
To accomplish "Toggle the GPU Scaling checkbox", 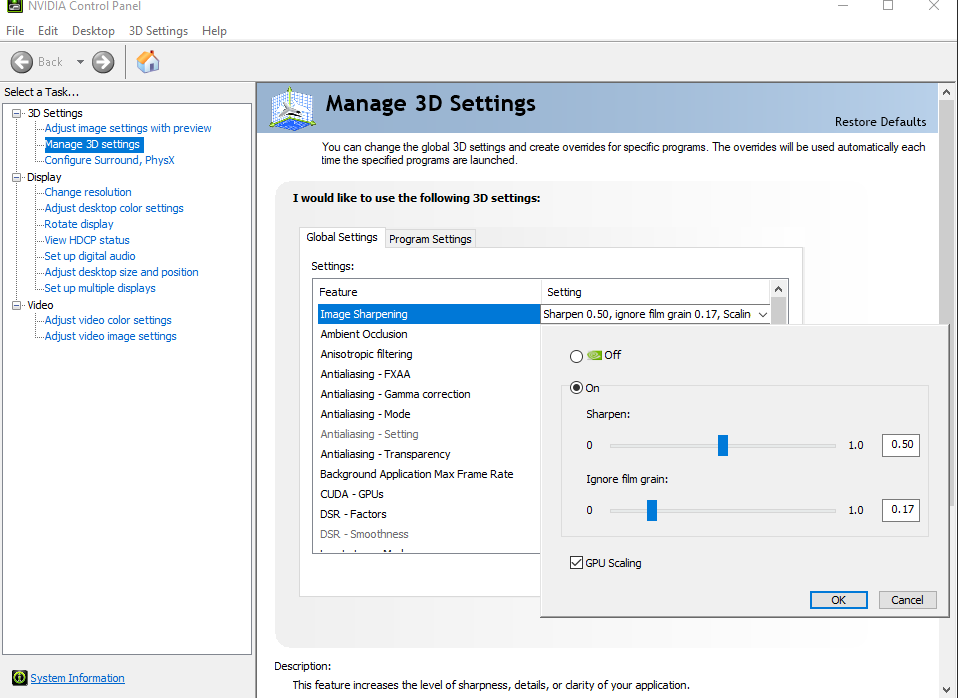I will pyautogui.click(x=576, y=562).
